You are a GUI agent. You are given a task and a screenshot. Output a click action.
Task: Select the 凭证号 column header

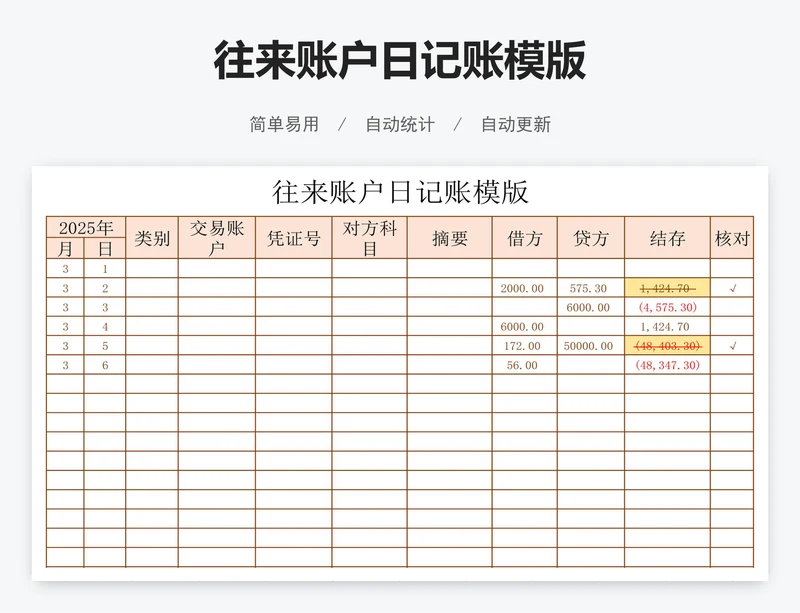294,238
